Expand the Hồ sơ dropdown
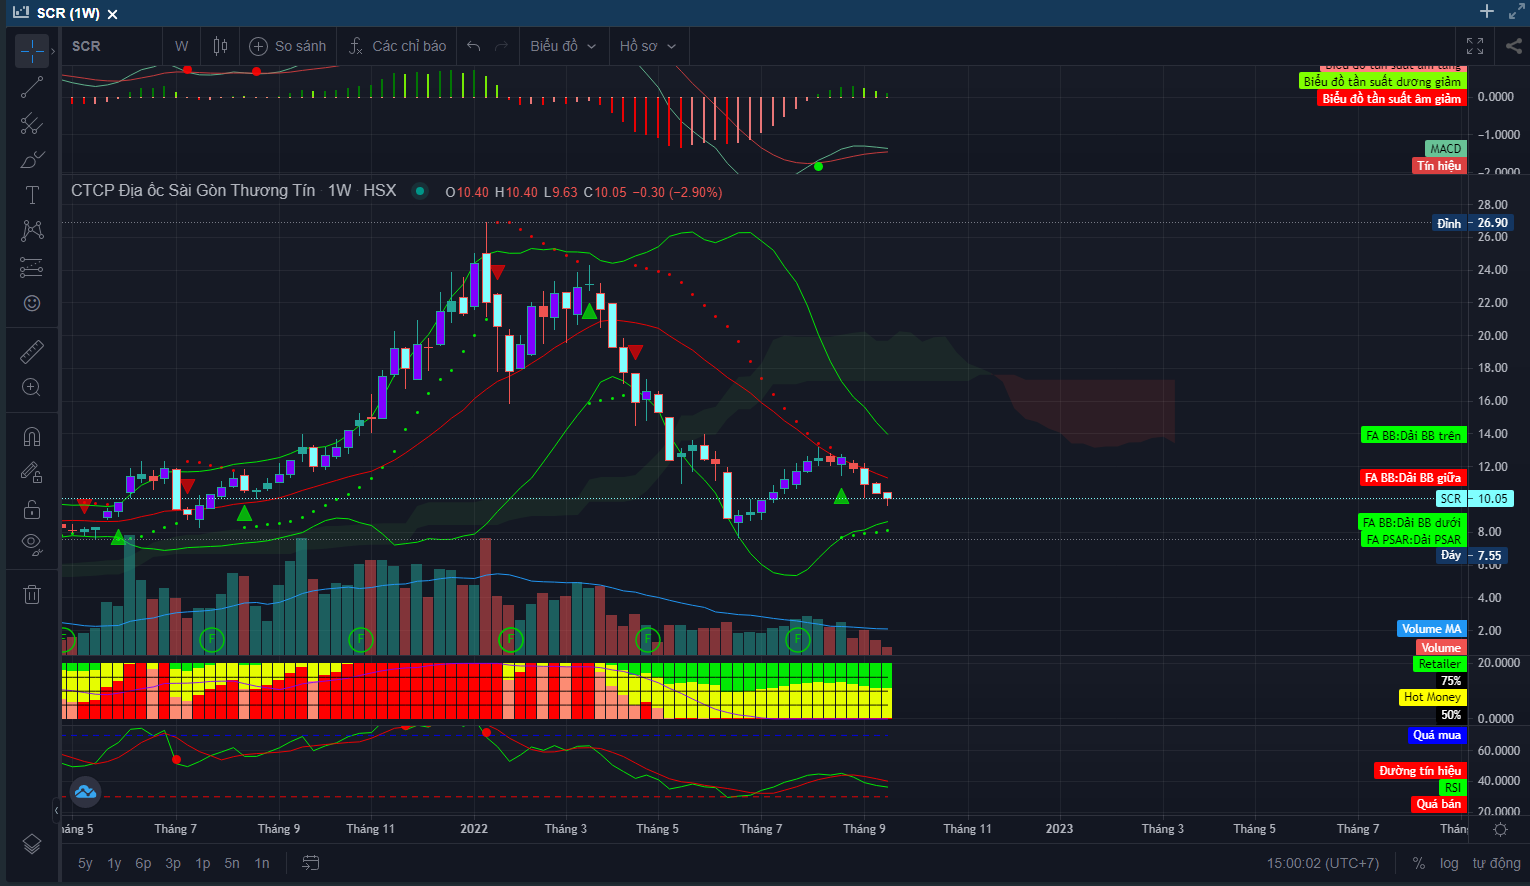 (648, 46)
